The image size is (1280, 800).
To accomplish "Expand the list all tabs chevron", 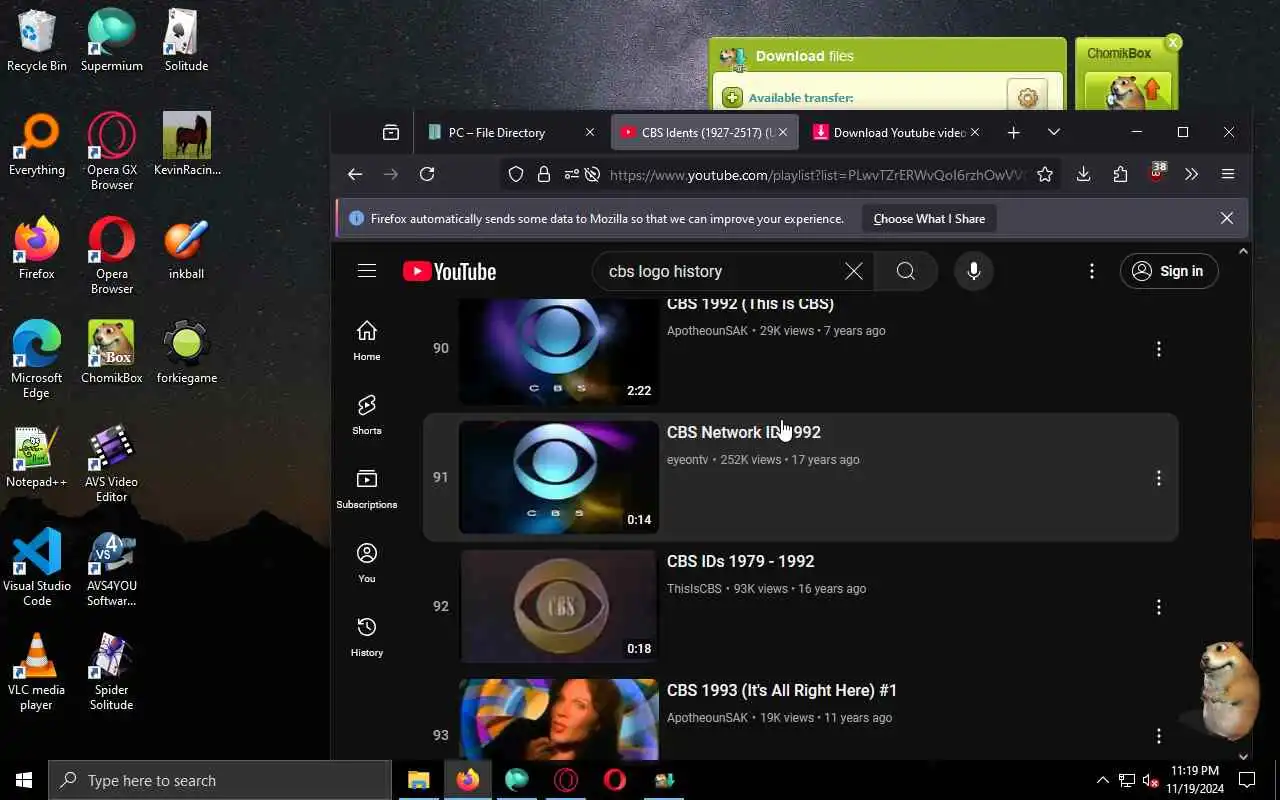I will pyautogui.click(x=1053, y=132).
